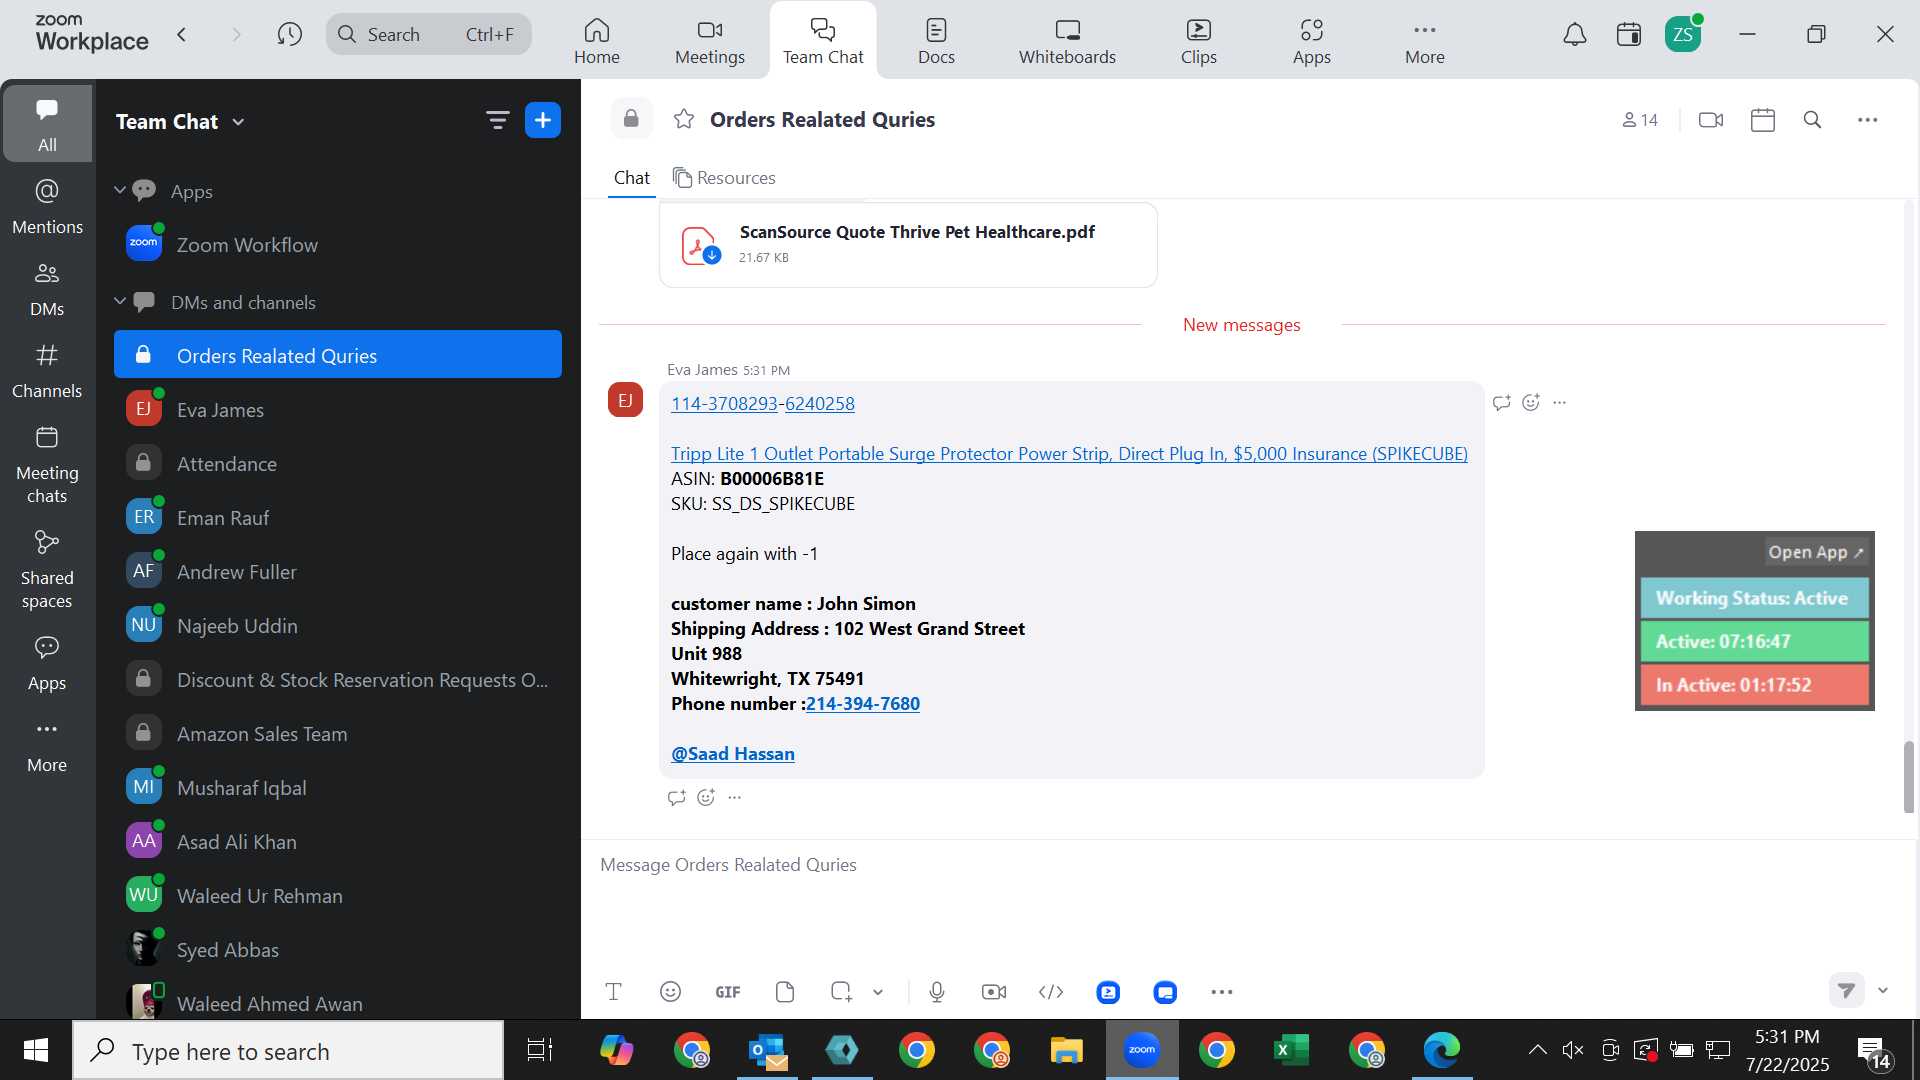Open order number link 114-3708293
This screenshot has width=1920, height=1080.
click(724, 404)
